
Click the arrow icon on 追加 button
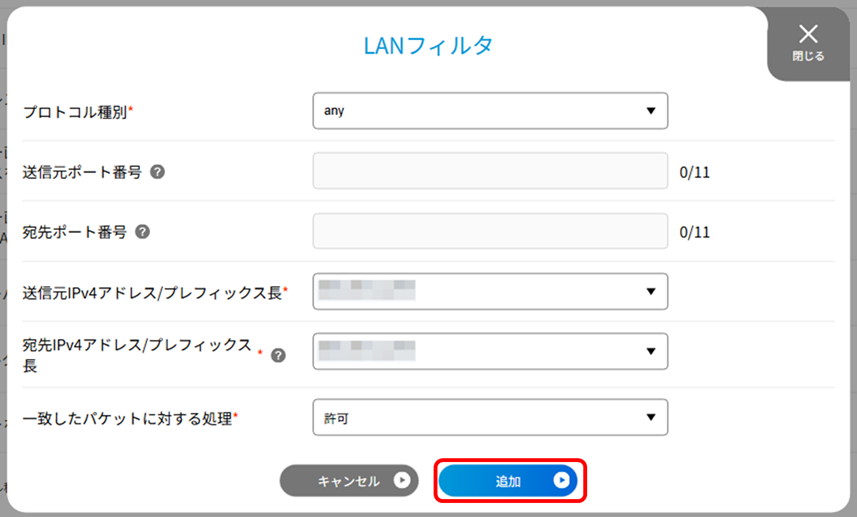562,481
